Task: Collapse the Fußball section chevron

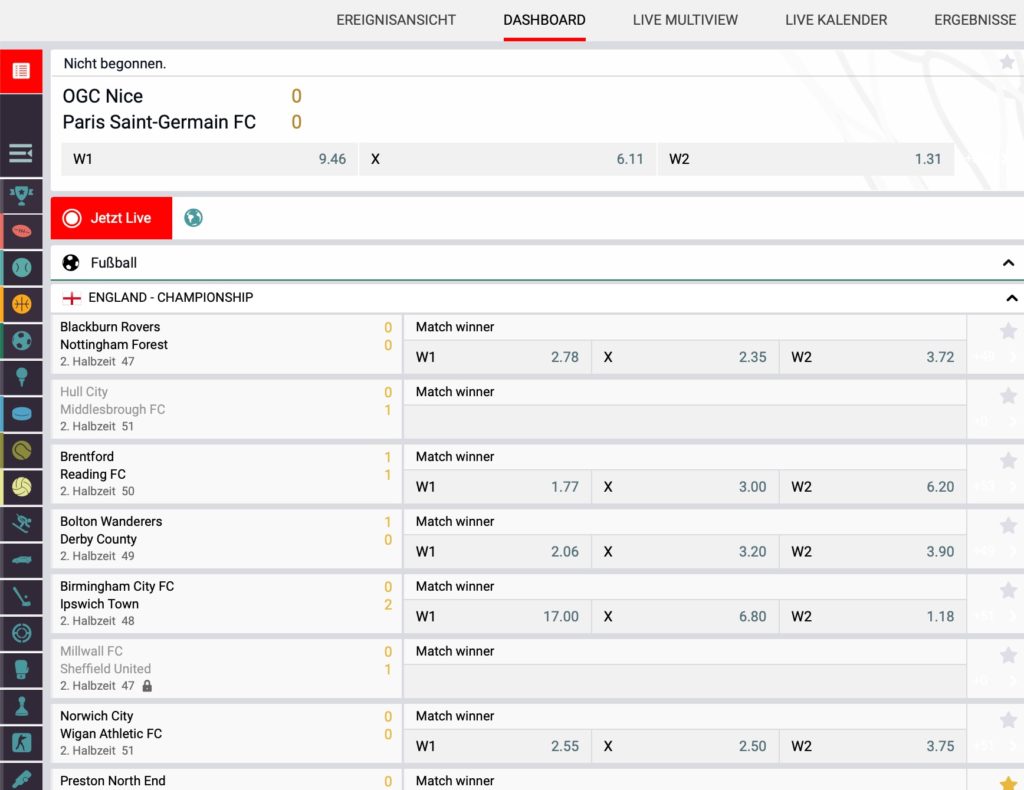Action: tap(1008, 262)
